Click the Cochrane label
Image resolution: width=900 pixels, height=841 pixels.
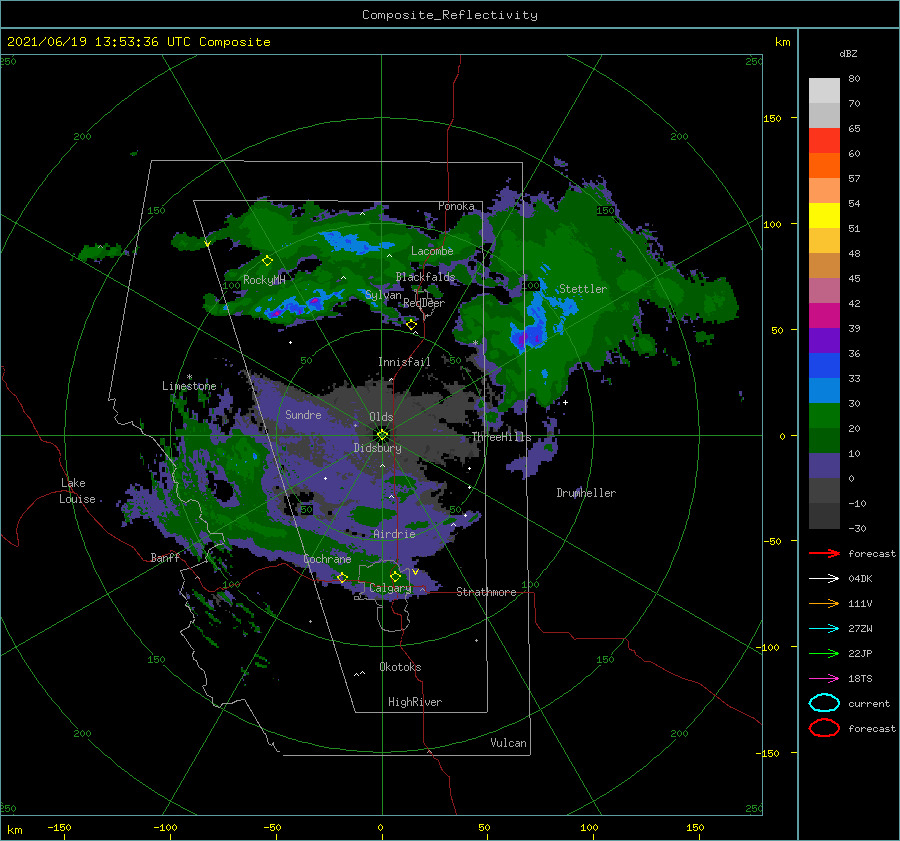327,559
